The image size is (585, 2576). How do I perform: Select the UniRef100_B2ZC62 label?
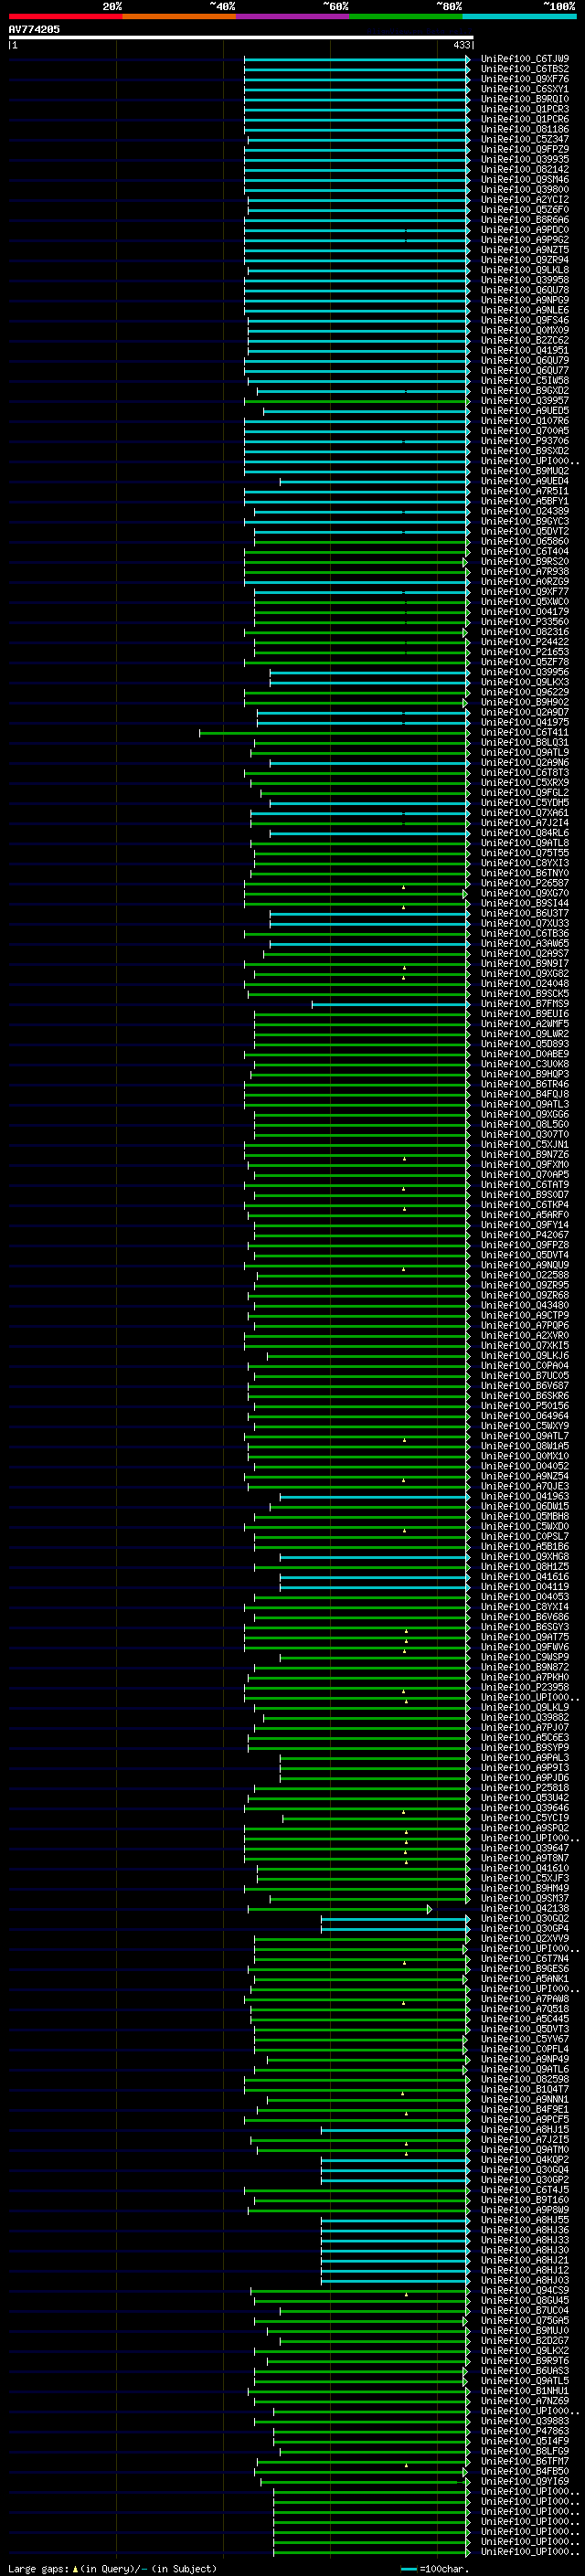pyautogui.click(x=525, y=340)
